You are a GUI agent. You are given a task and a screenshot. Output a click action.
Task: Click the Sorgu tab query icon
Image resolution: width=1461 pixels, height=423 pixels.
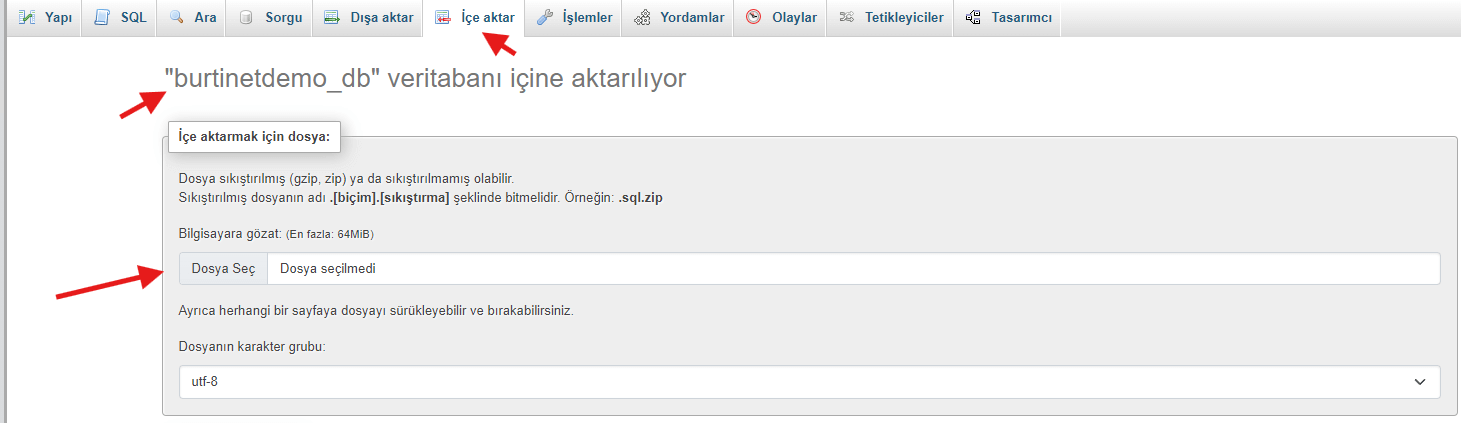[x=246, y=17]
